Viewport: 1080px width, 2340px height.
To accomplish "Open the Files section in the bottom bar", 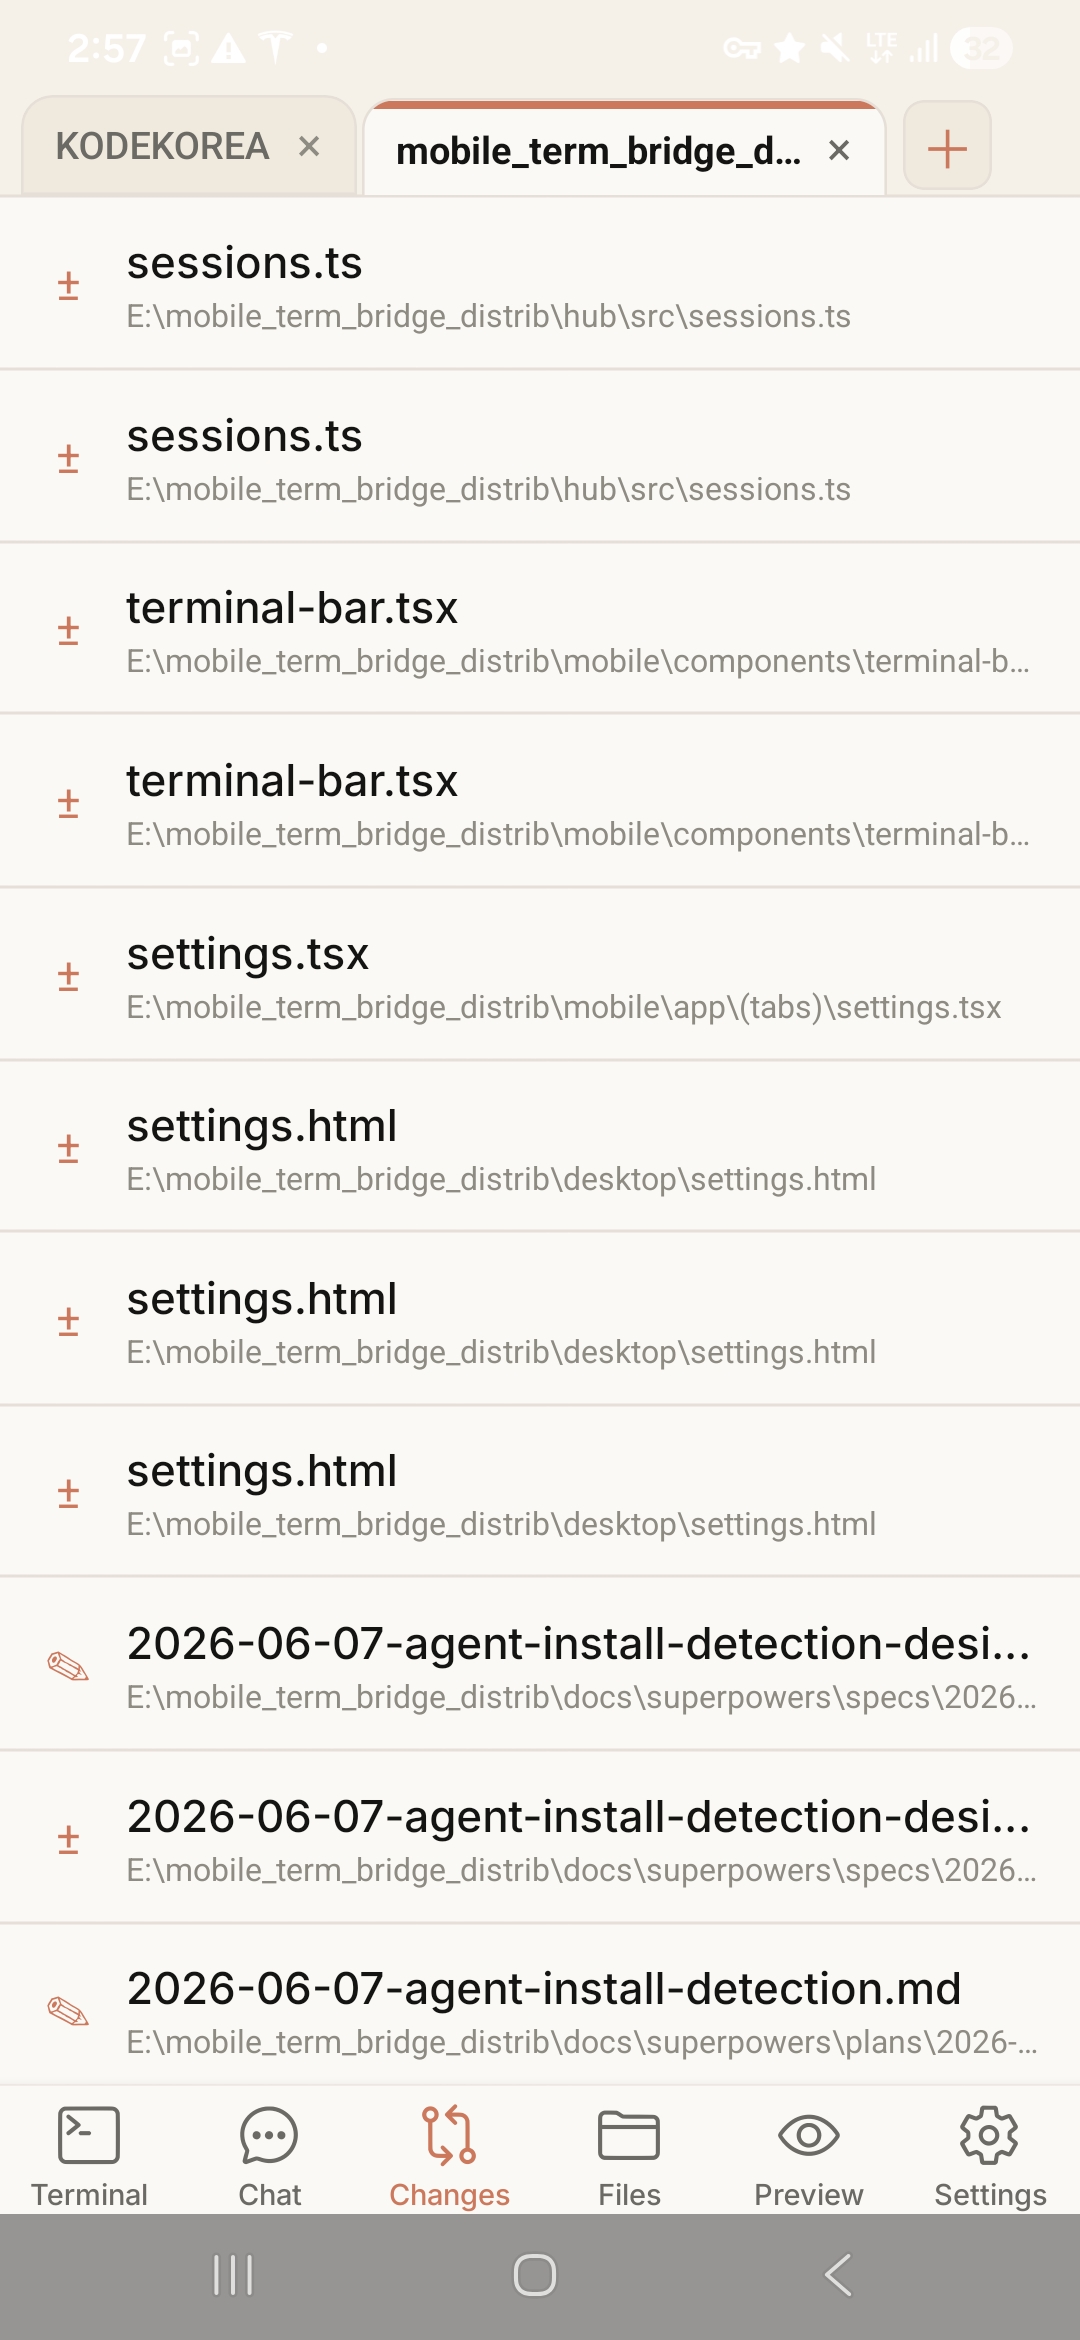I will point(629,2155).
